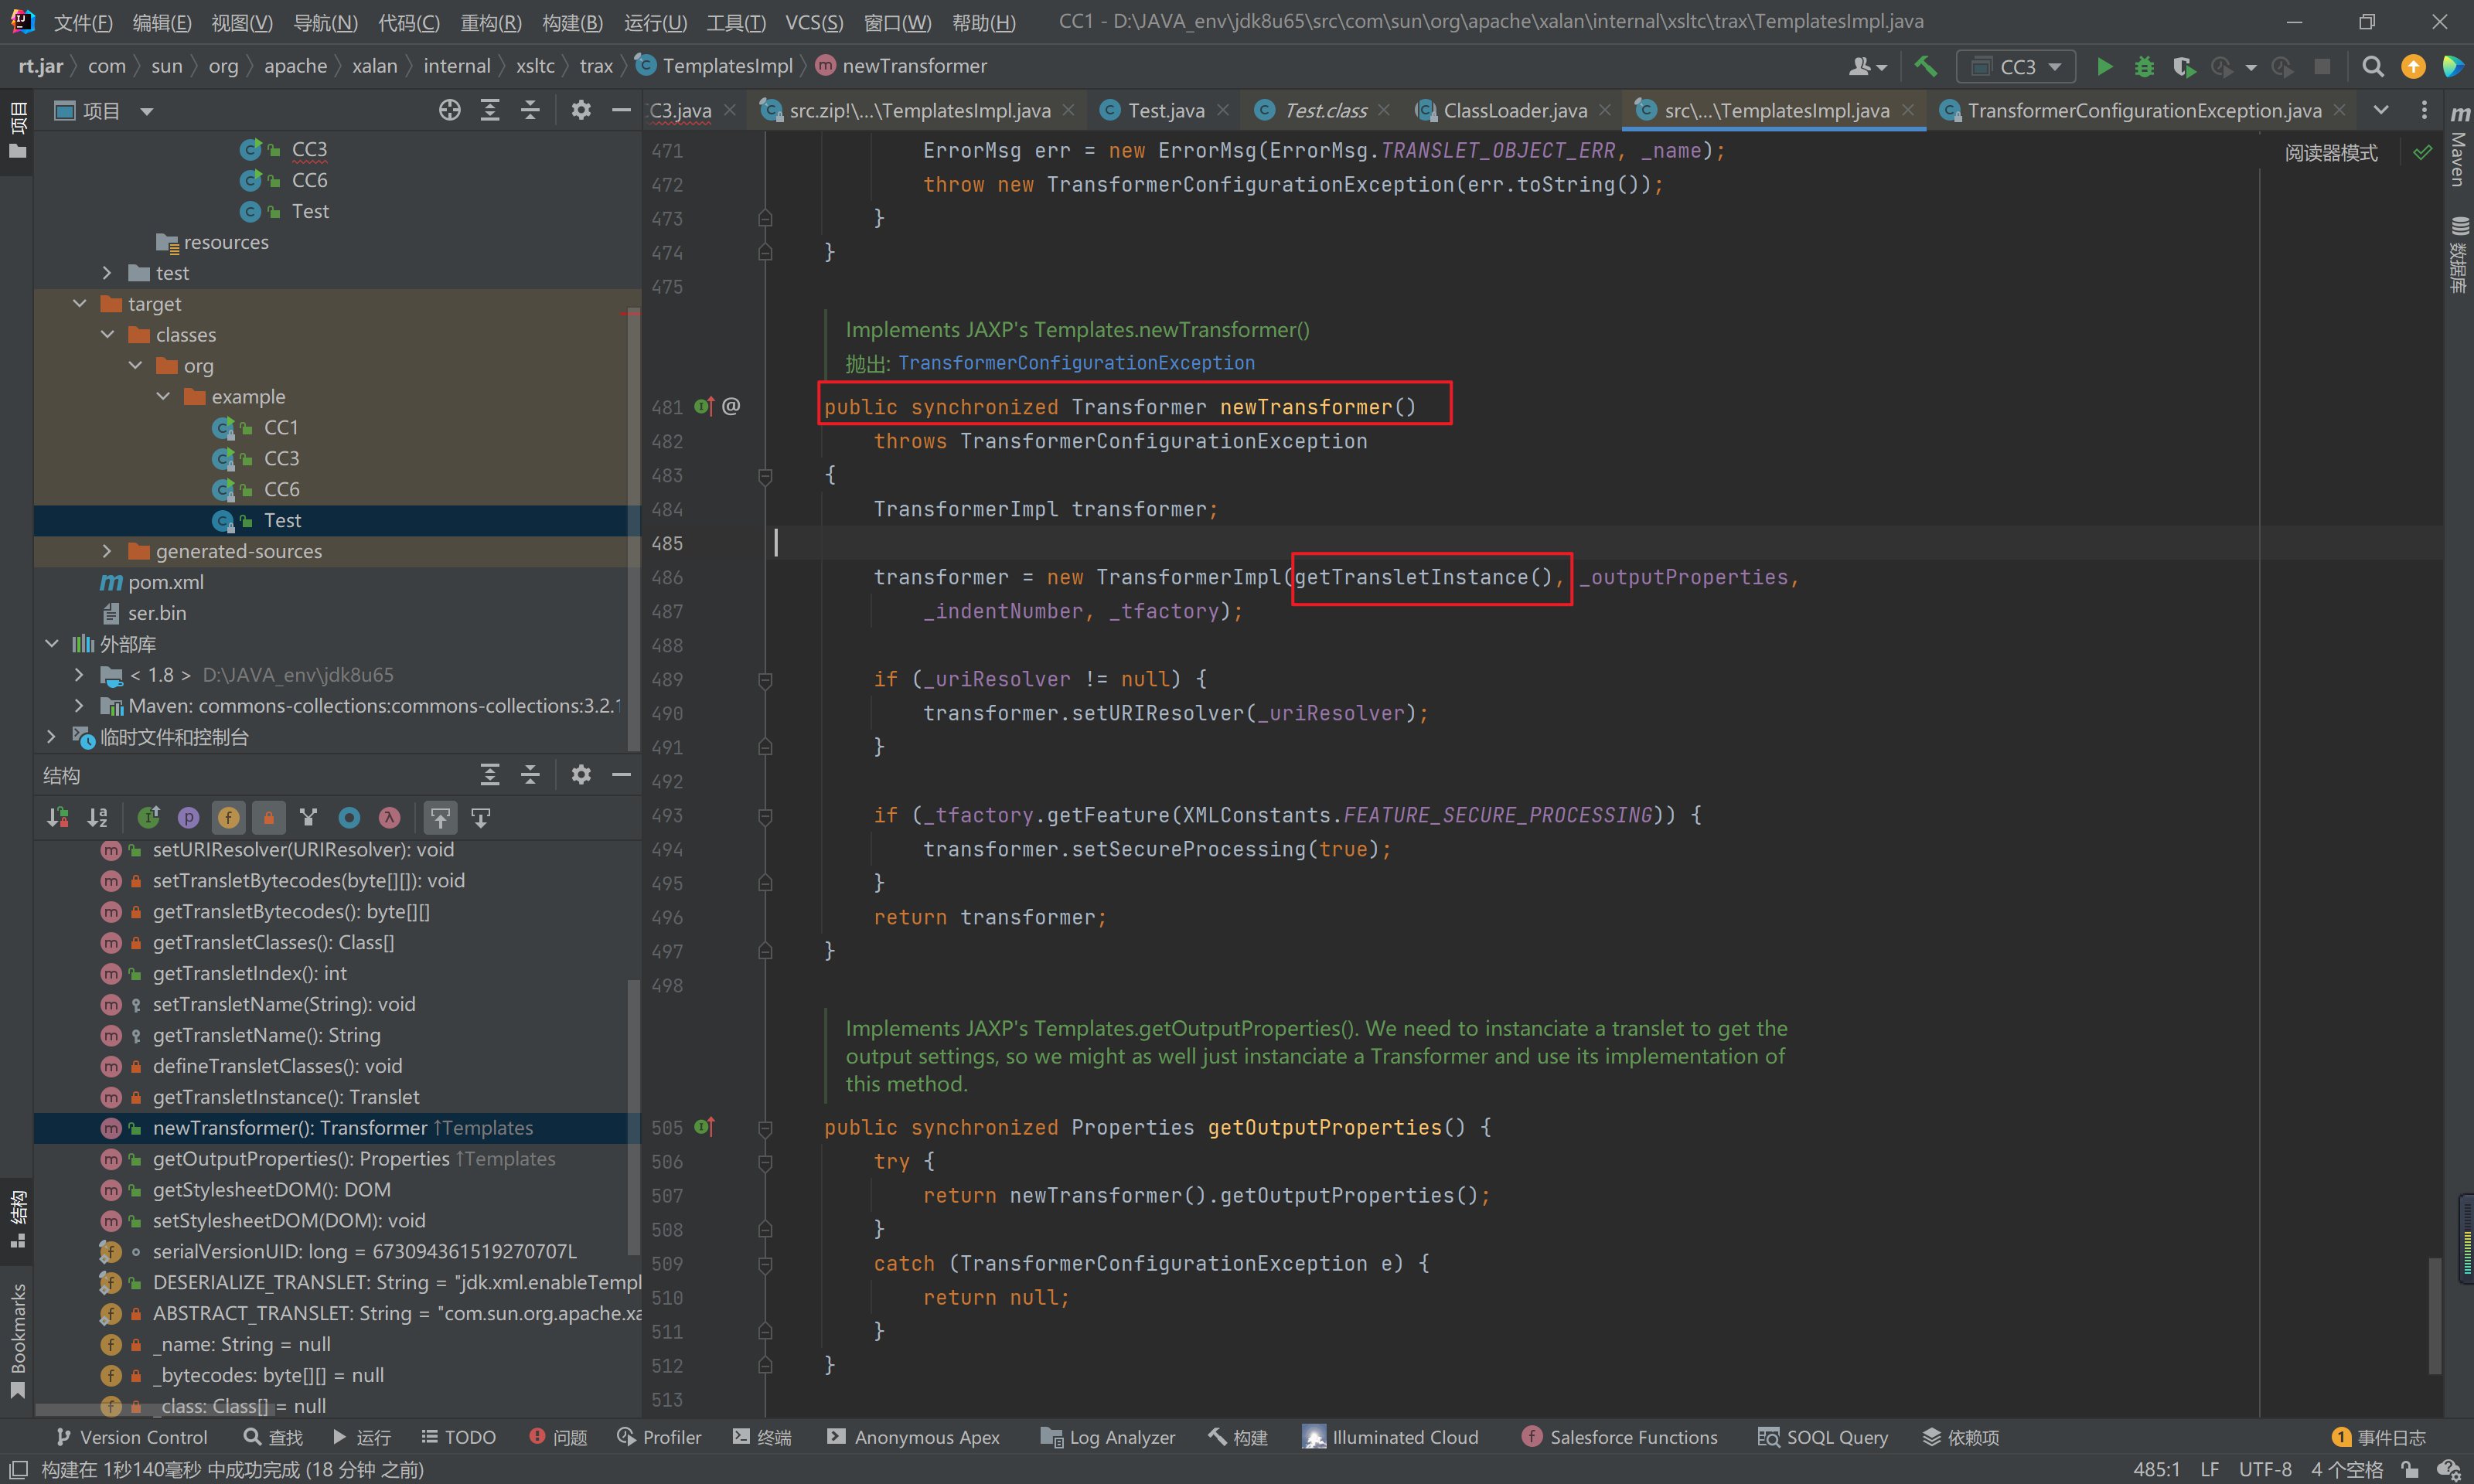Click TransformerConfigurationException link in doc comment
Screen dimensions: 2474x1484
[x=1076, y=363]
